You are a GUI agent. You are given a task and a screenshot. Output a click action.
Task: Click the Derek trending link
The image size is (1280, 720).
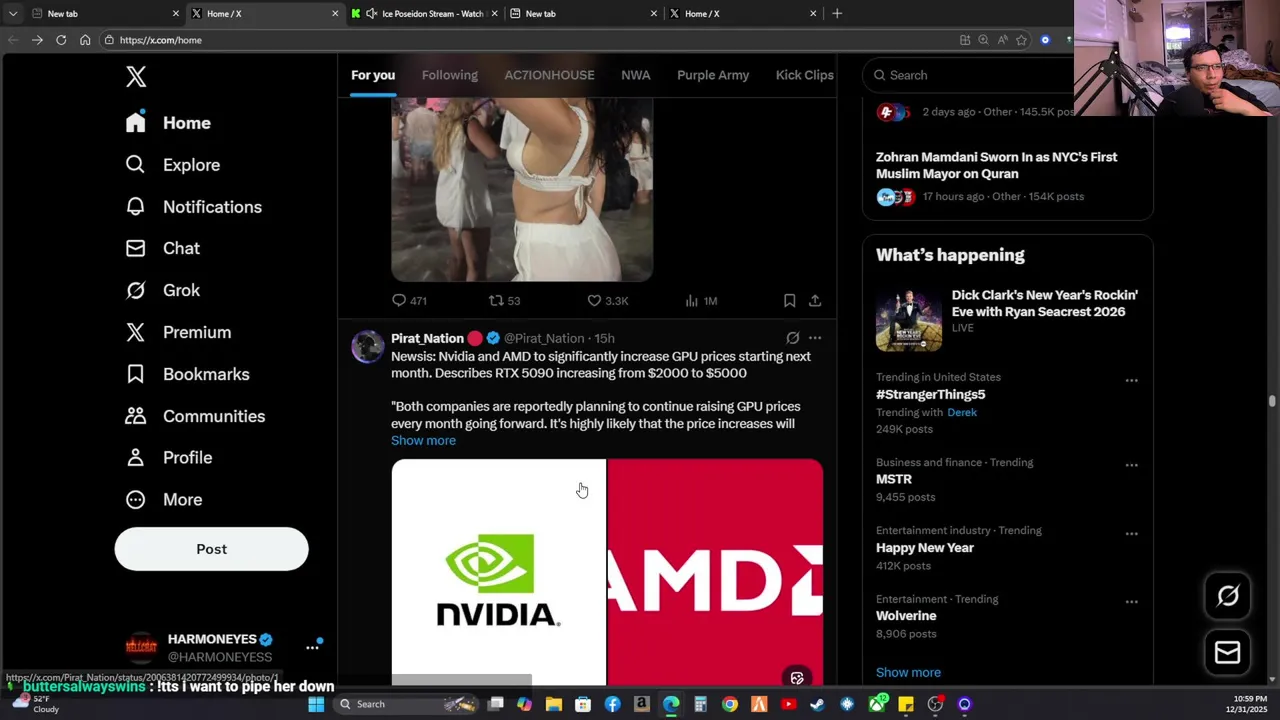point(962,412)
